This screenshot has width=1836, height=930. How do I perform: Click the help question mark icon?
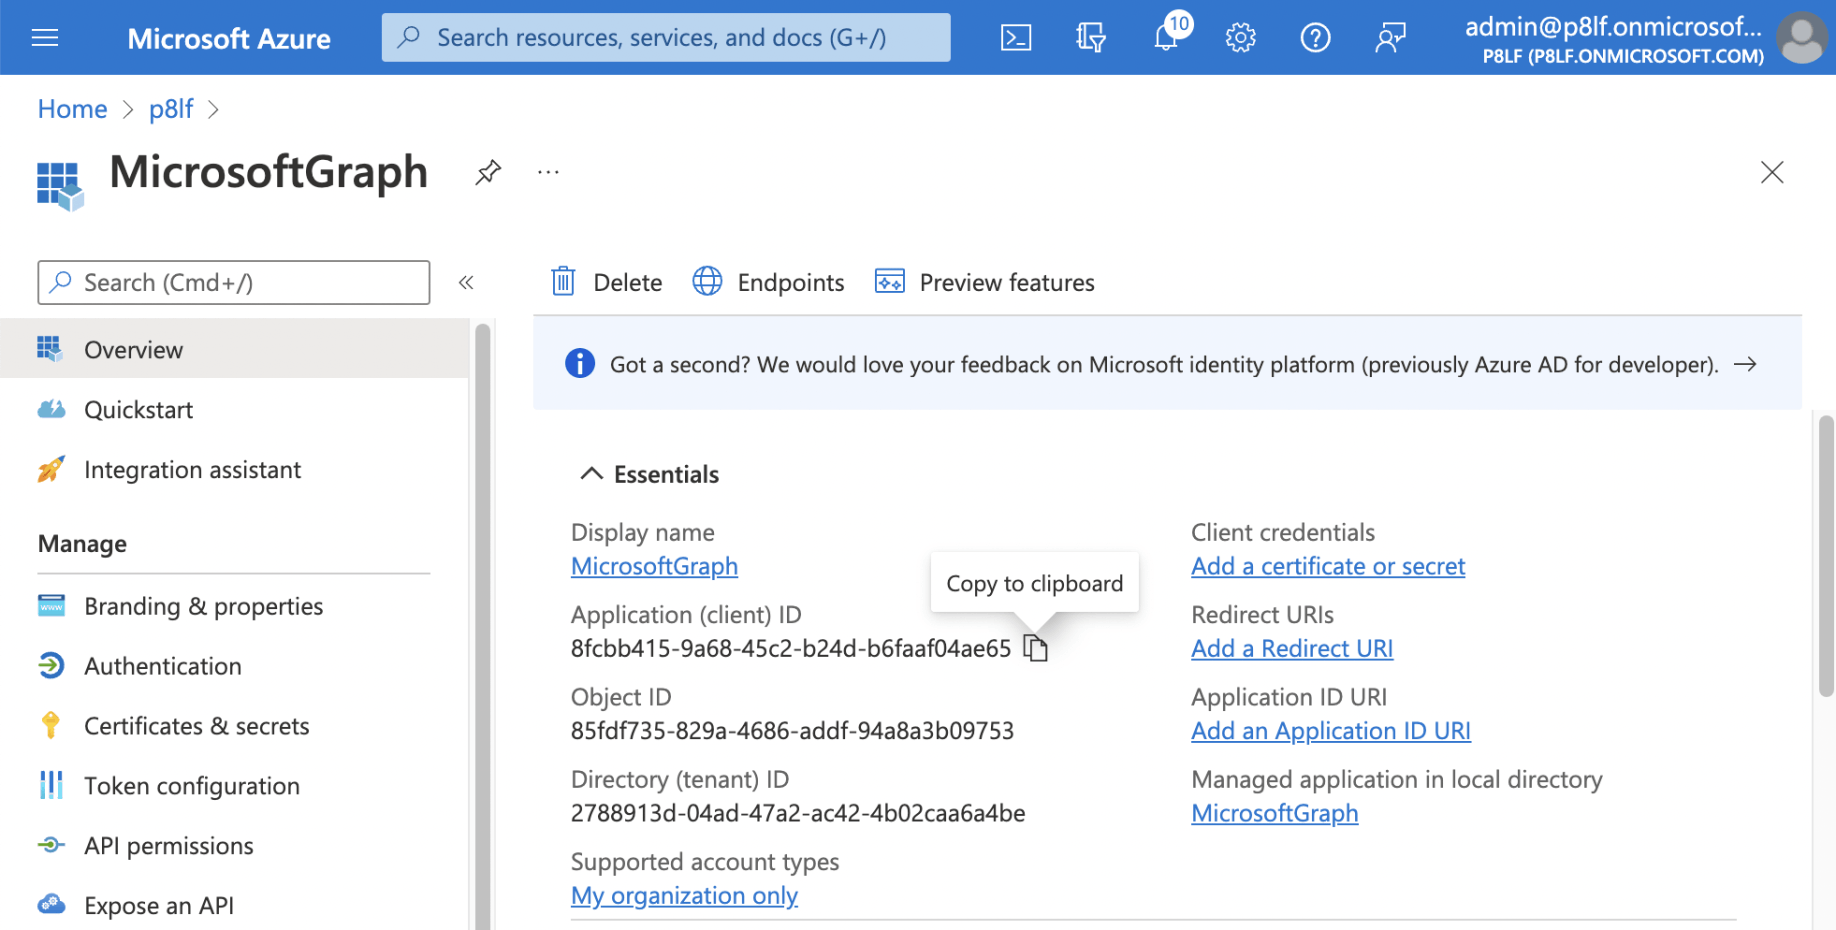(1315, 38)
